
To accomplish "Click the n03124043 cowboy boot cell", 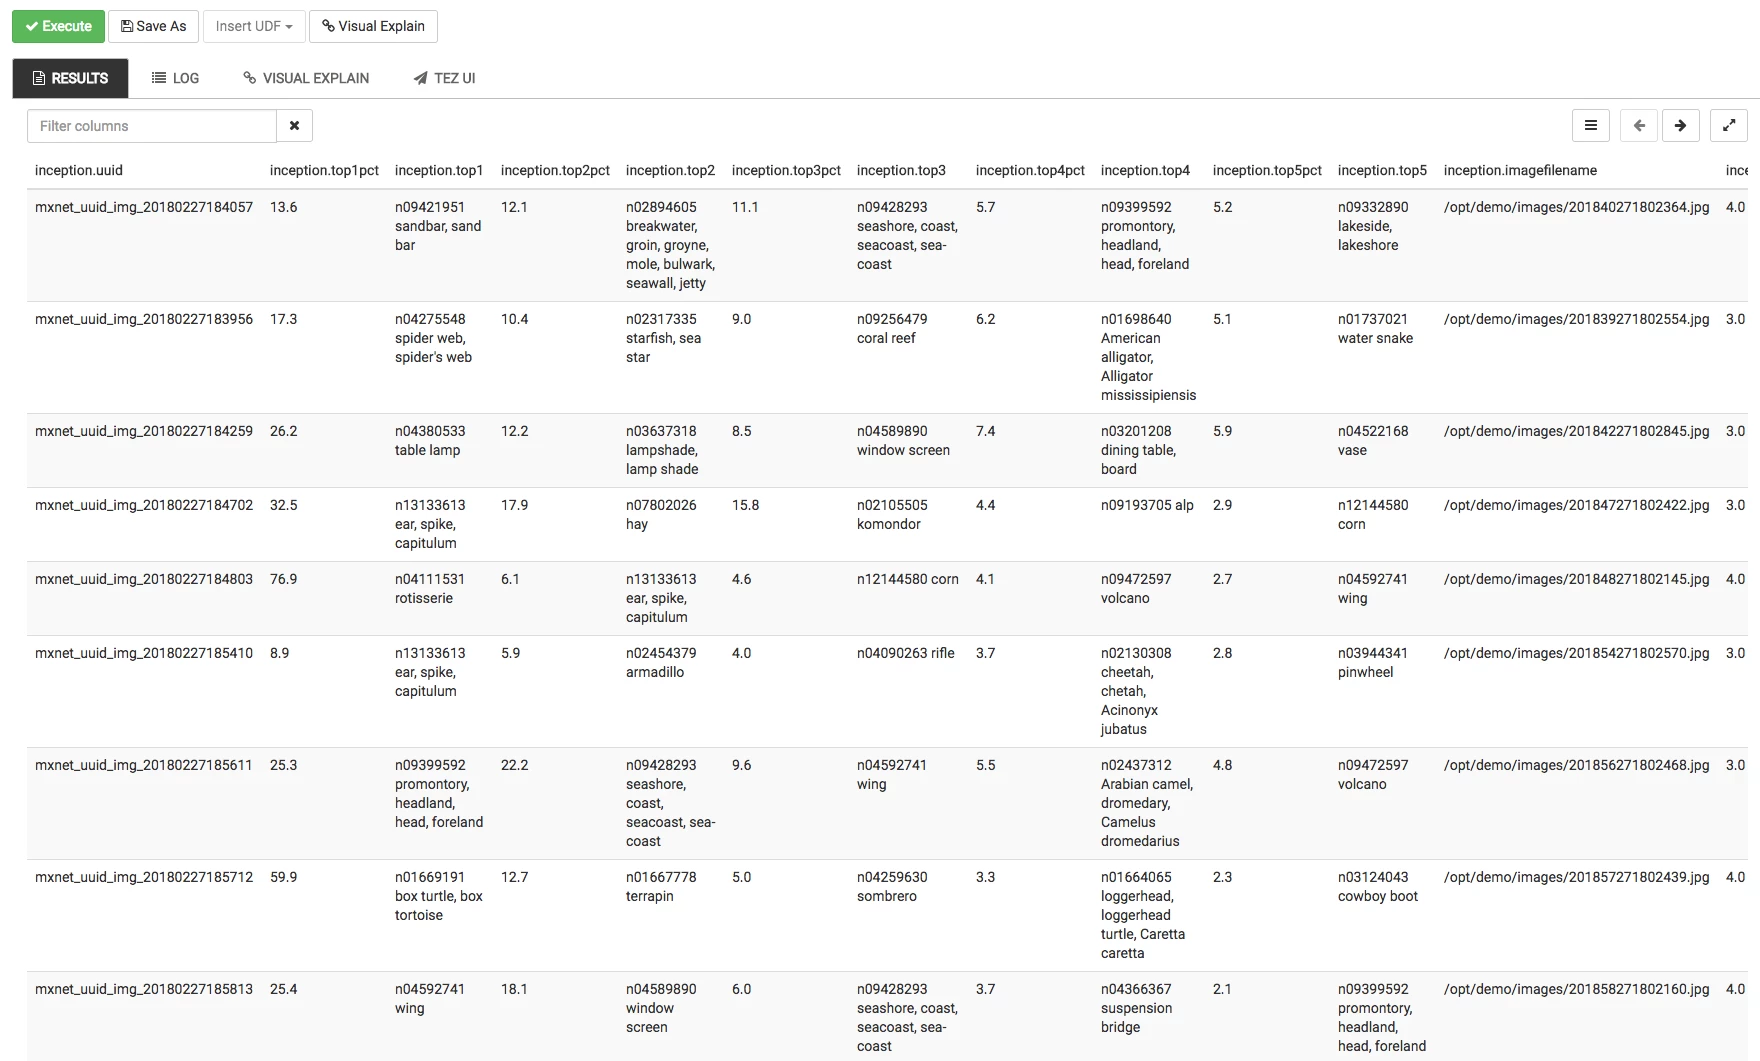I will 1378,887.
